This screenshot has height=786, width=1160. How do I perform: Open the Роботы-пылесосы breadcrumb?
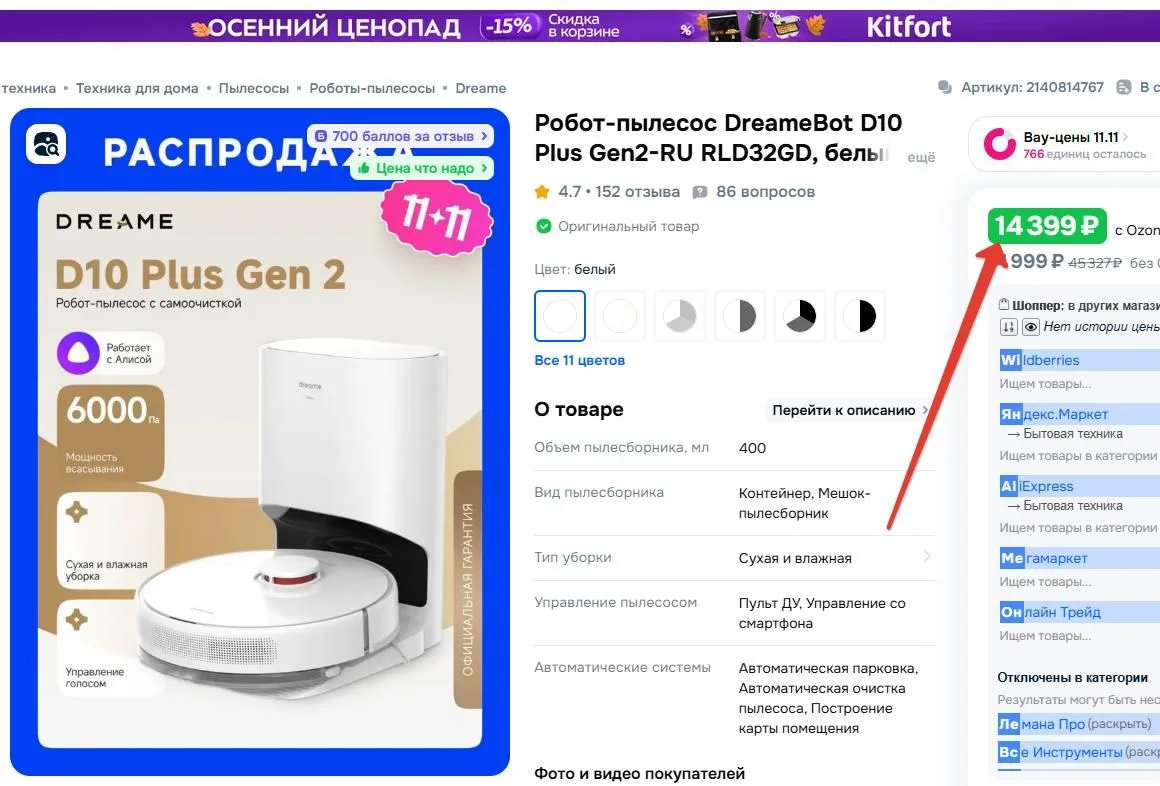[372, 88]
